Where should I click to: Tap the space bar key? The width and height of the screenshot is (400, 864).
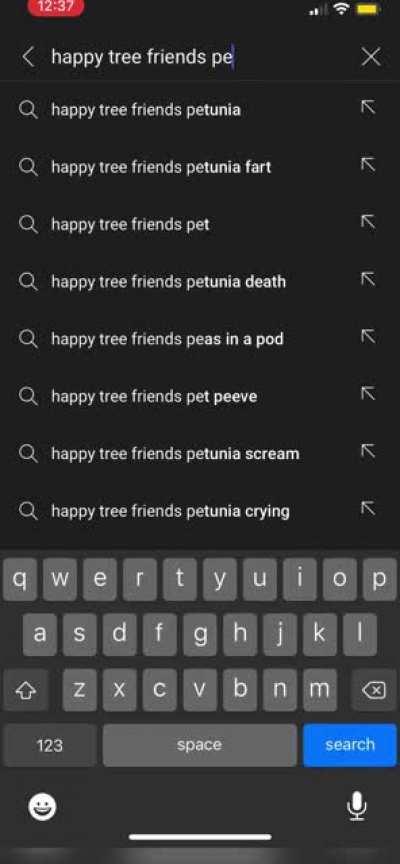(x=199, y=745)
